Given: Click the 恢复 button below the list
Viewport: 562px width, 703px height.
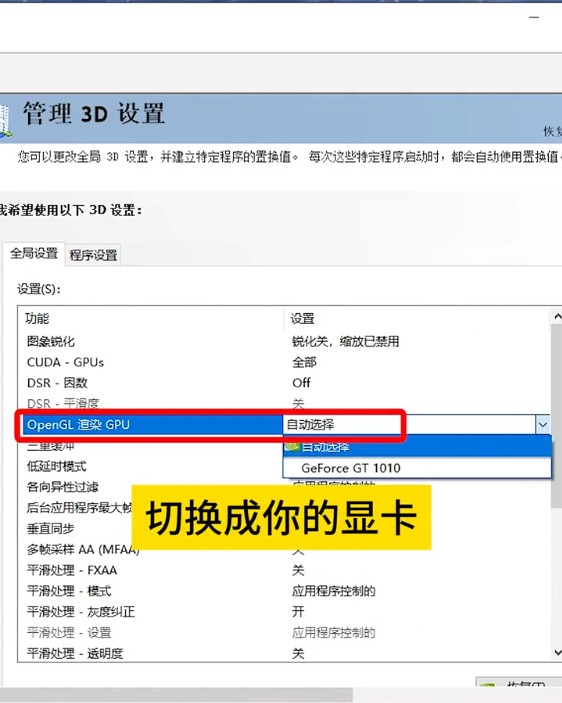Looking at the screenshot, I should point(518,682).
